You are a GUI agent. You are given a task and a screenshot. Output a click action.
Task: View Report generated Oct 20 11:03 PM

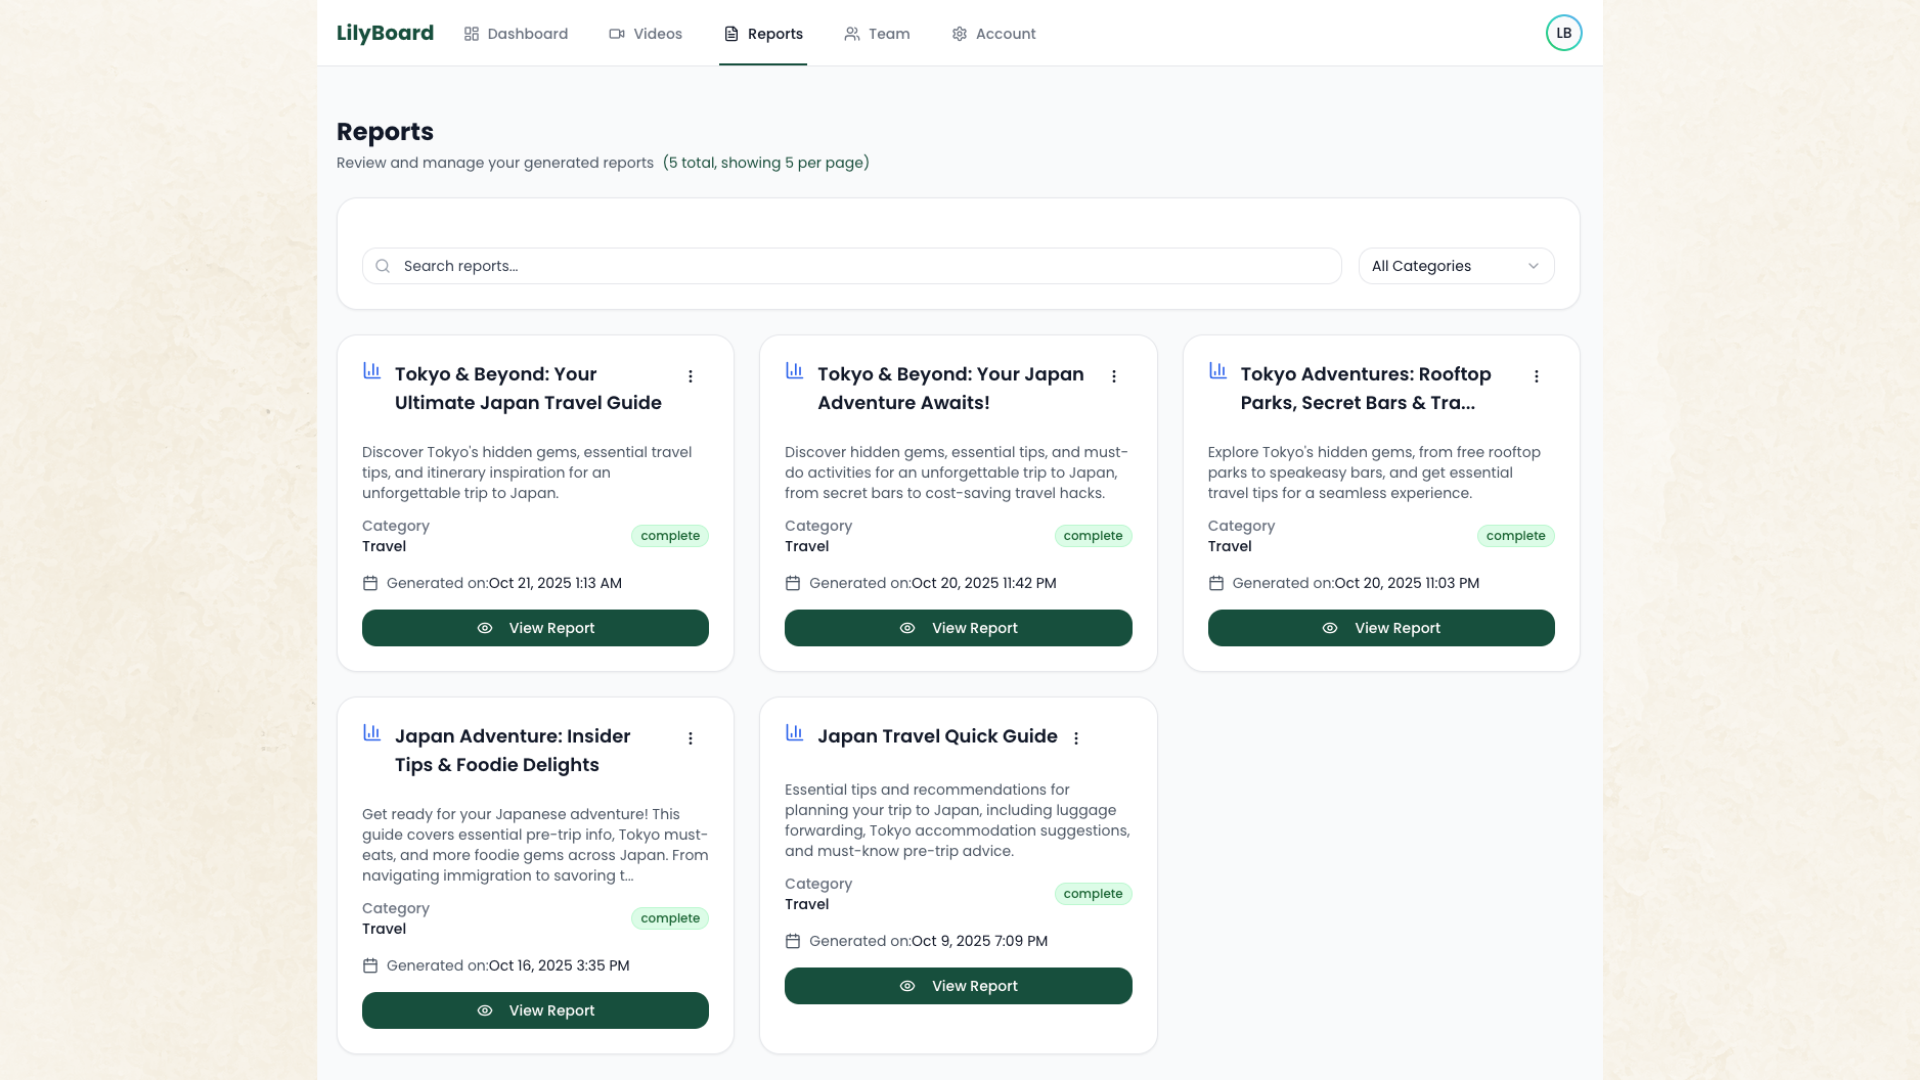1380,628
